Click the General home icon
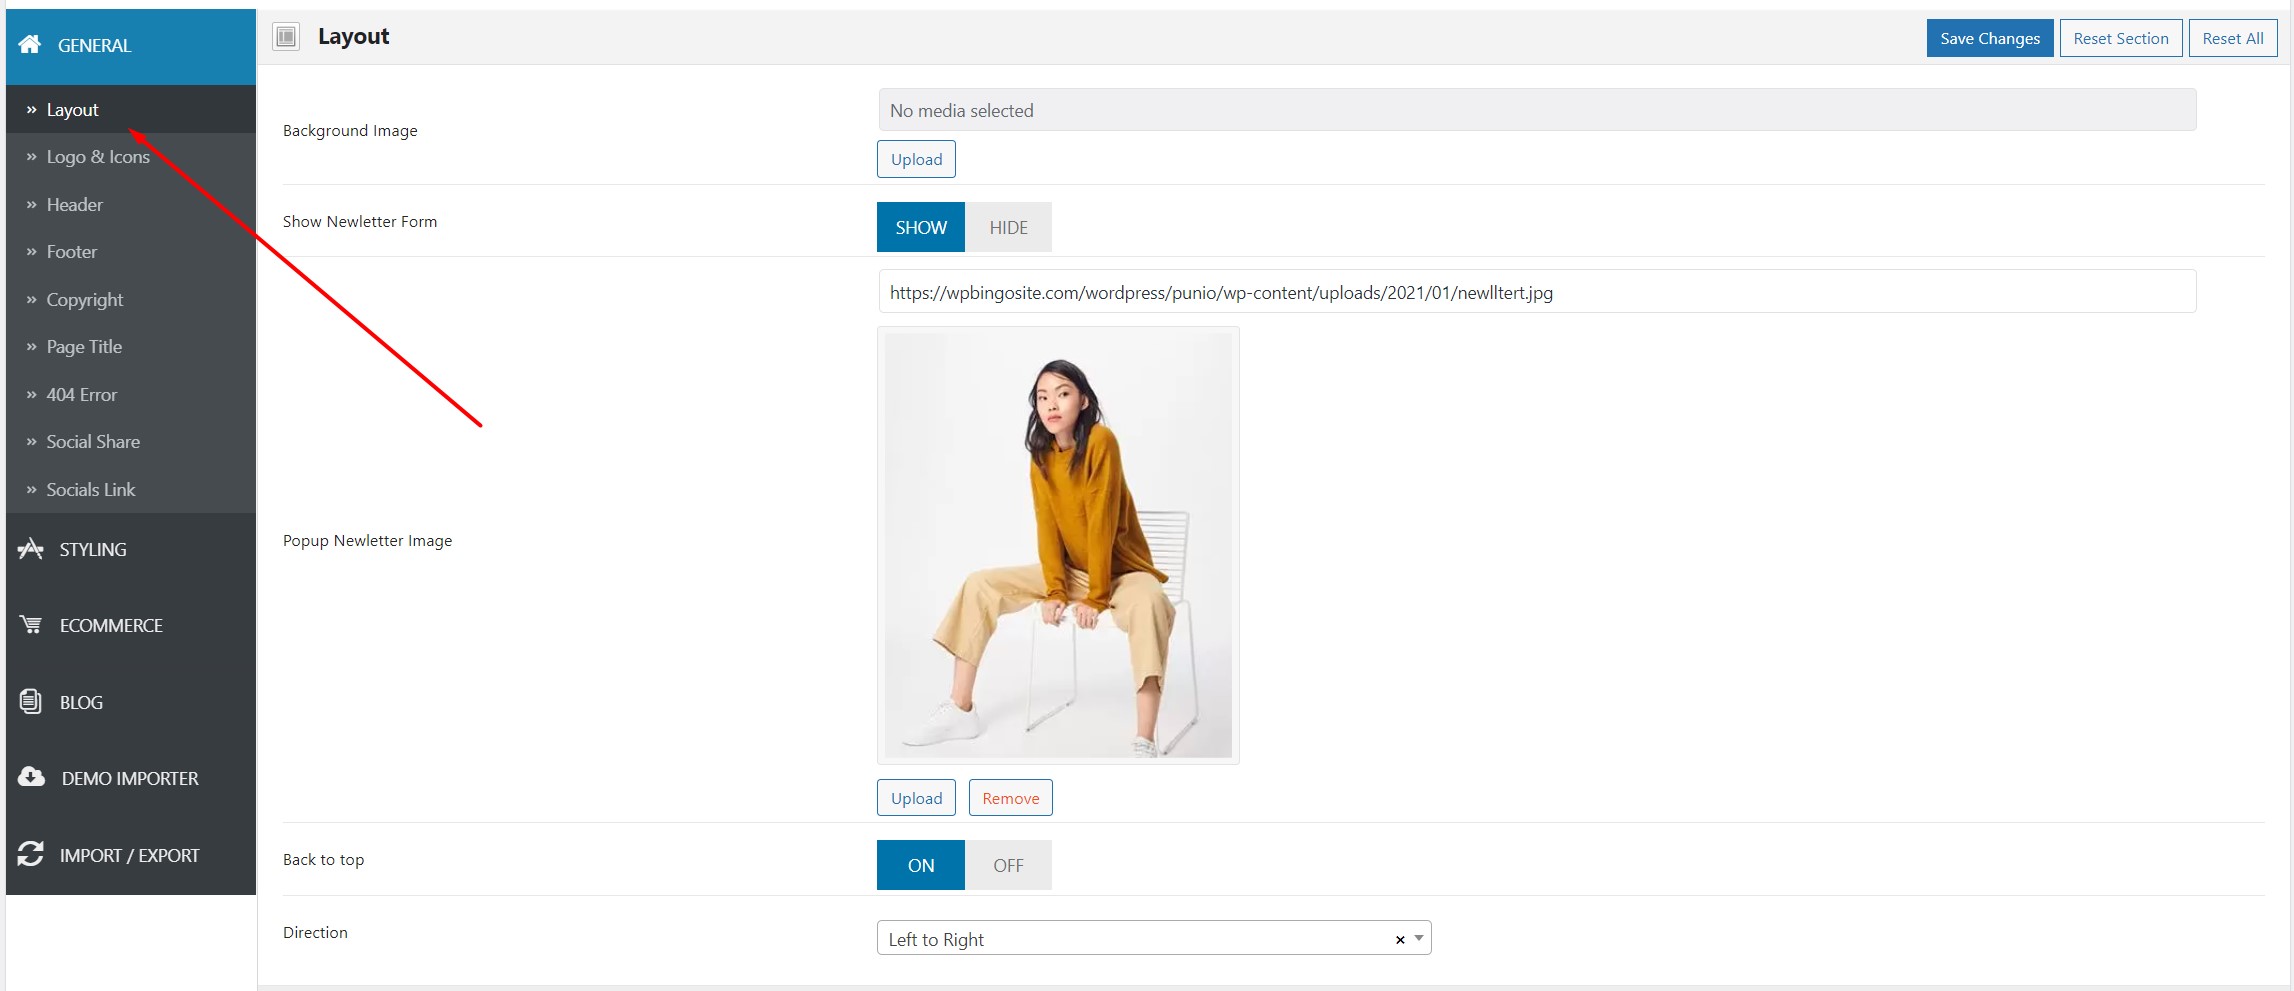Image resolution: width=2294 pixels, height=991 pixels. pos(30,44)
